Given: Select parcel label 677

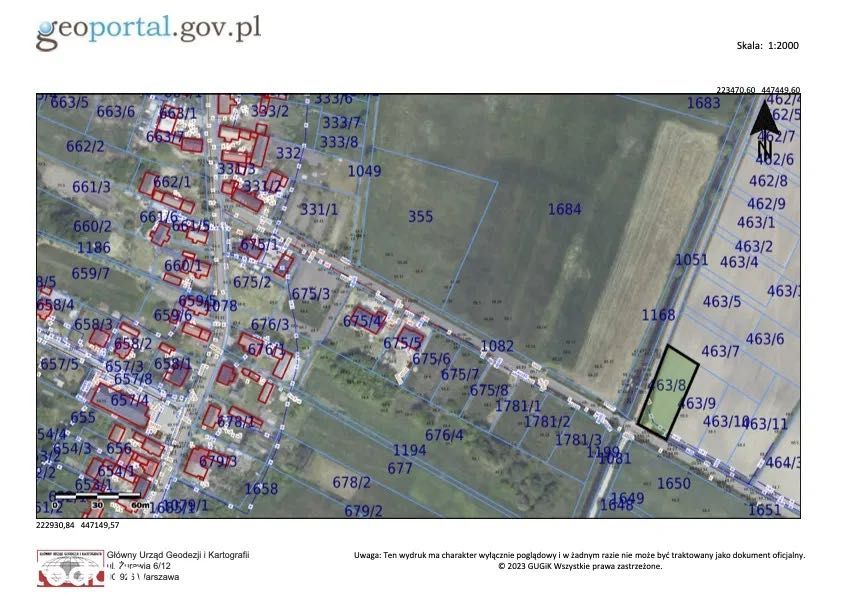Looking at the screenshot, I should pos(400,469).
